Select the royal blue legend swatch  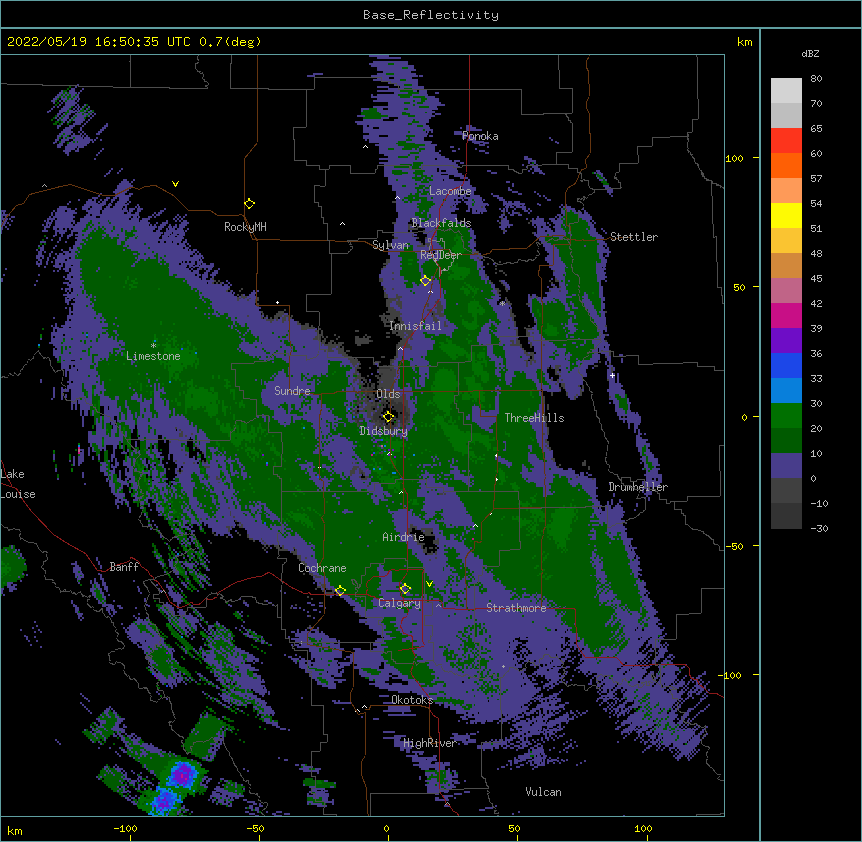(786, 365)
